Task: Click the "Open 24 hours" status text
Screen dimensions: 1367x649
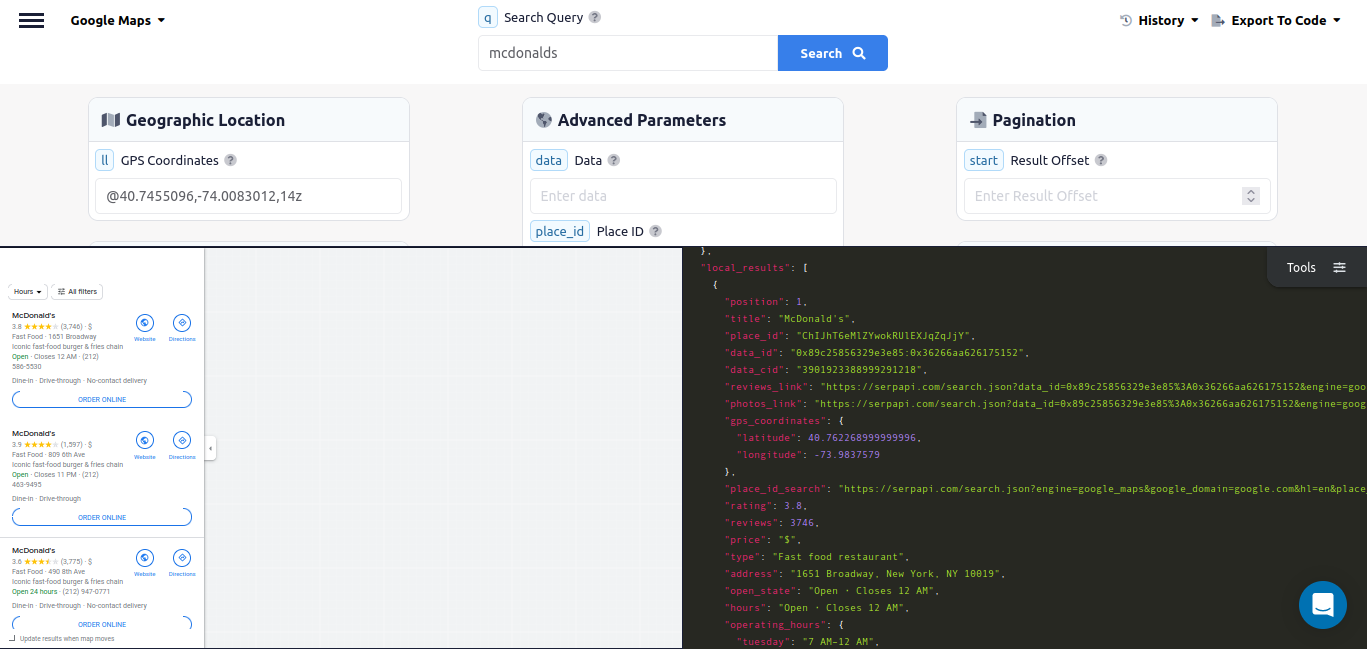Action: (35, 591)
